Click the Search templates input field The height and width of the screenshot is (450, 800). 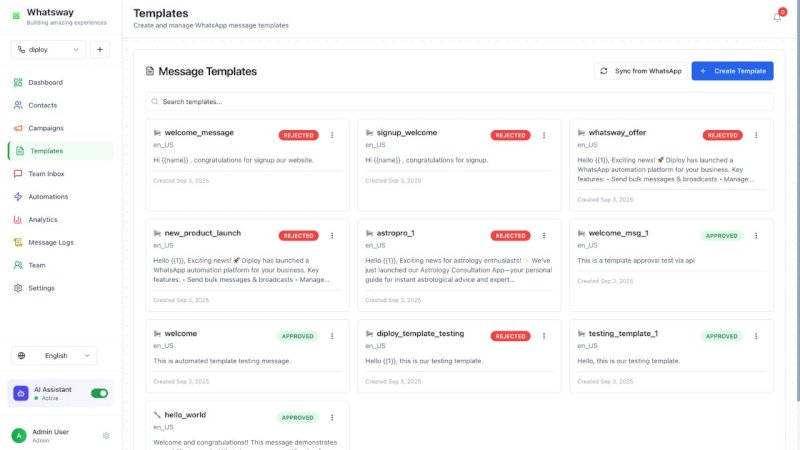[x=459, y=102]
